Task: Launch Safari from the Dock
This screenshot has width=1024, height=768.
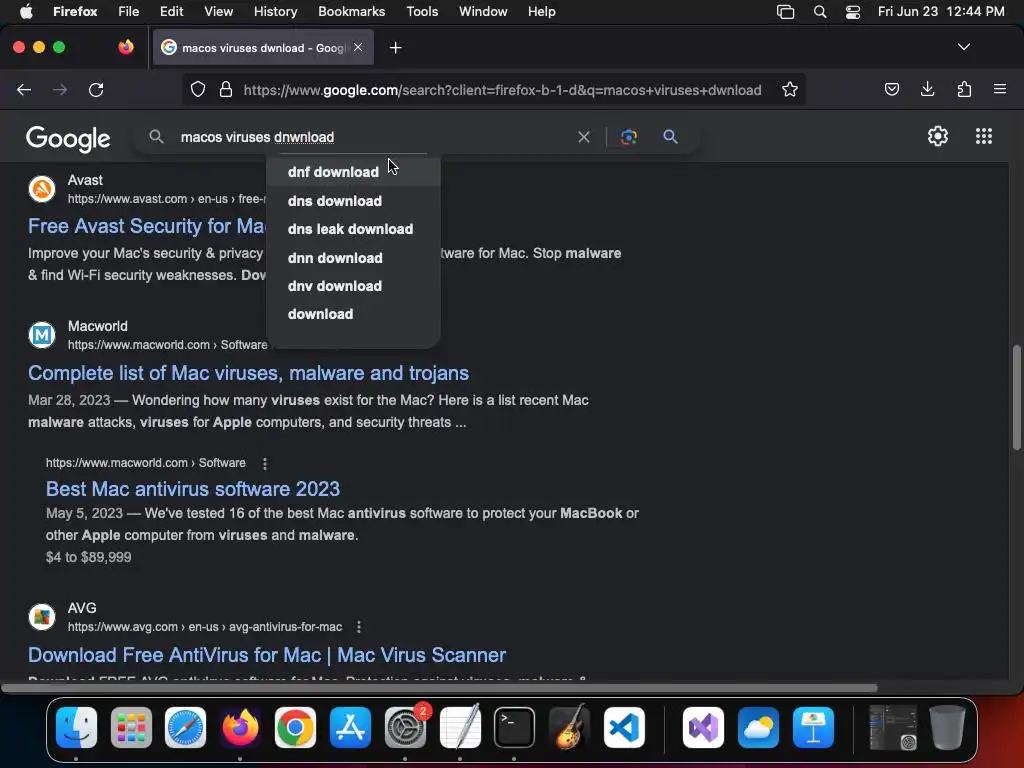Action: [185, 727]
